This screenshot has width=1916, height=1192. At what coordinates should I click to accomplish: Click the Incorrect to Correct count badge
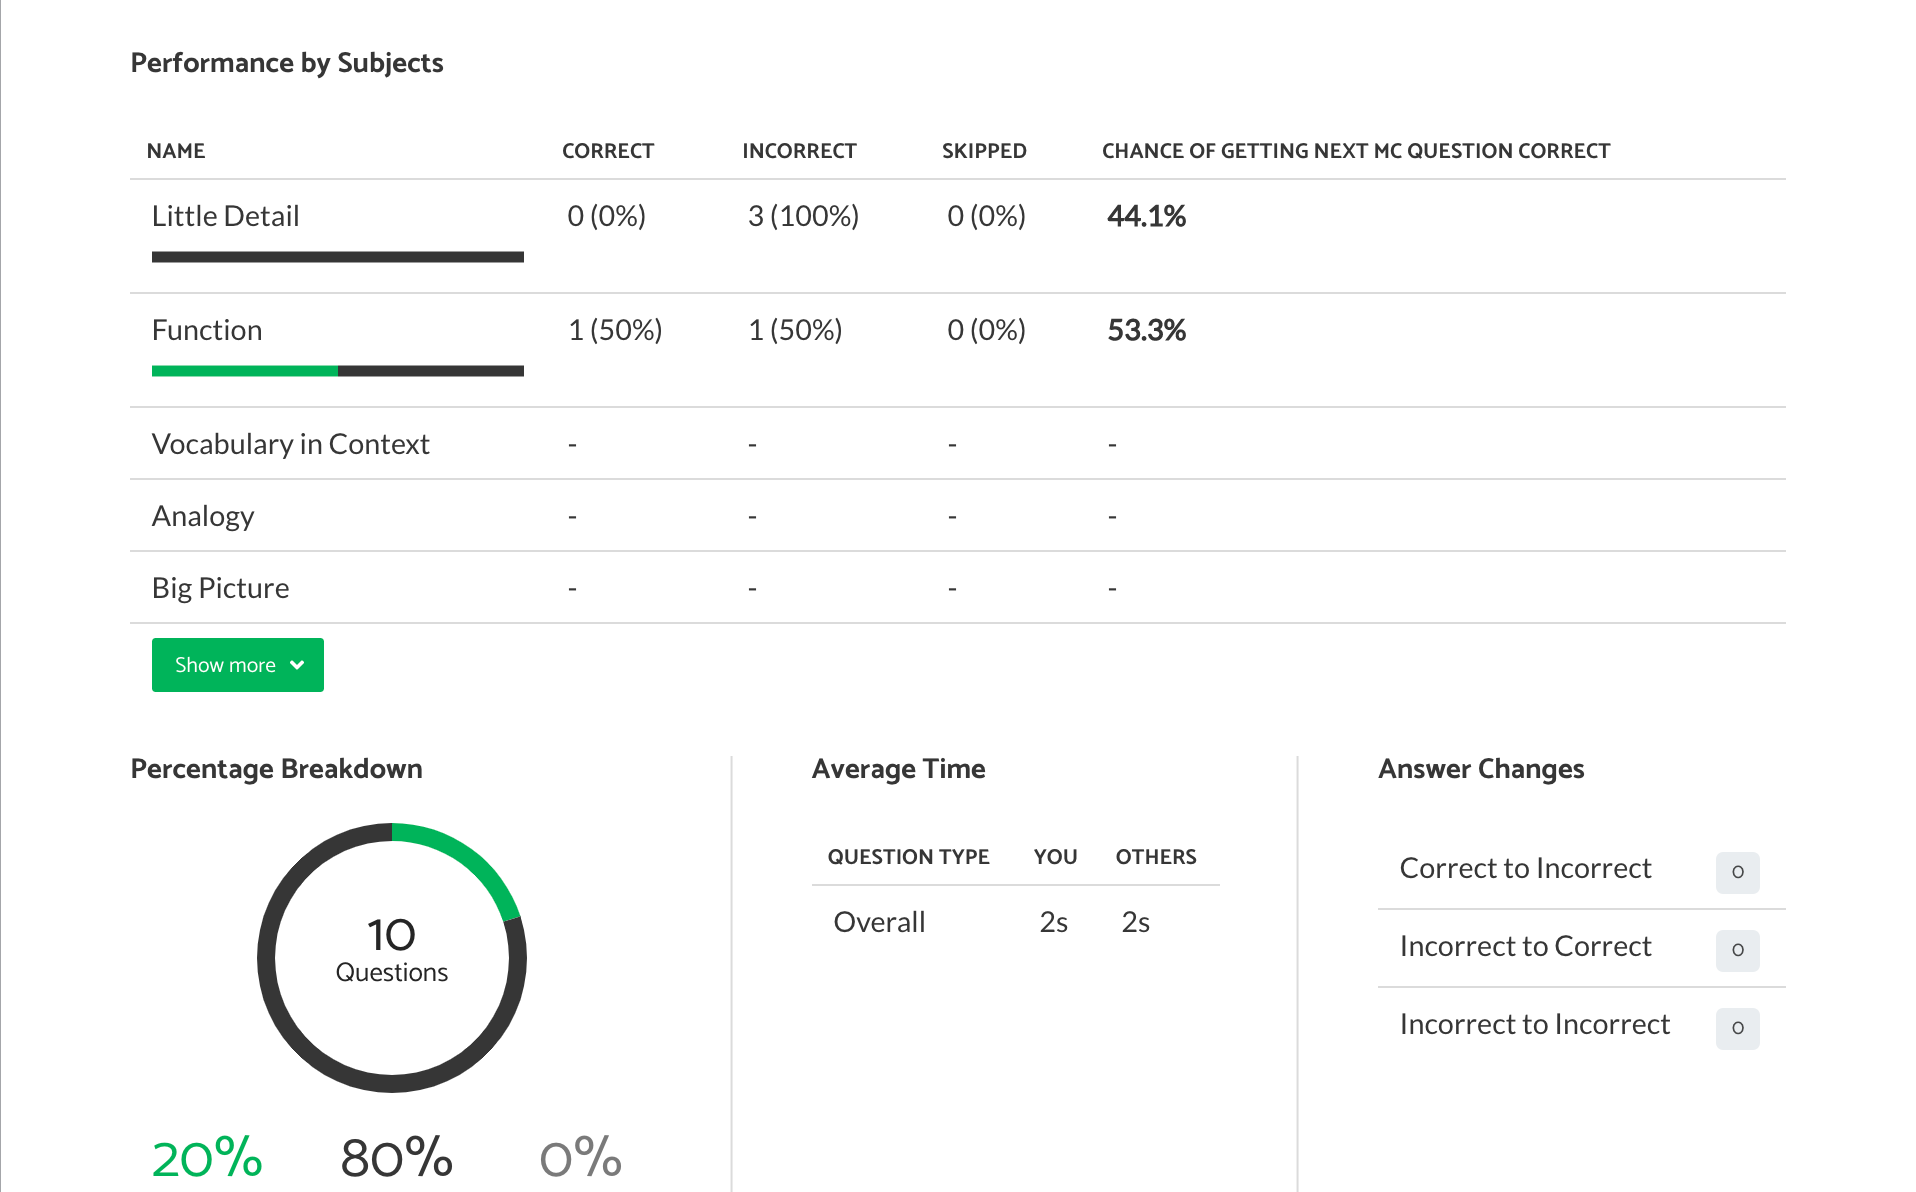[1737, 950]
